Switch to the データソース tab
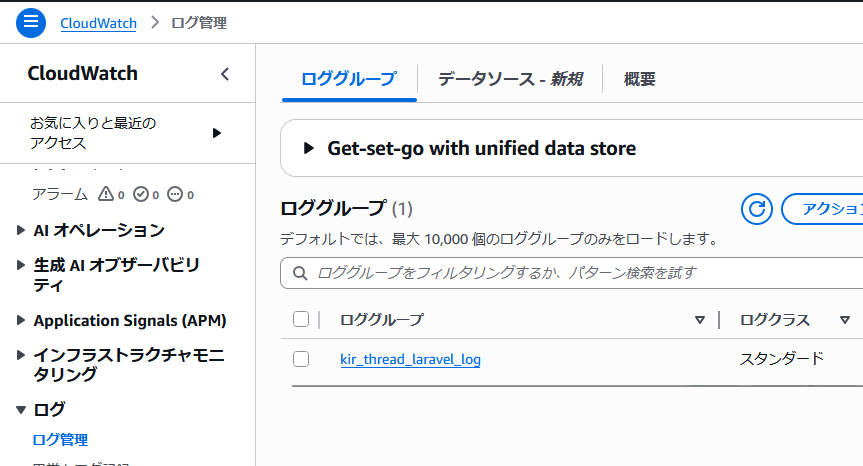 click(x=509, y=79)
